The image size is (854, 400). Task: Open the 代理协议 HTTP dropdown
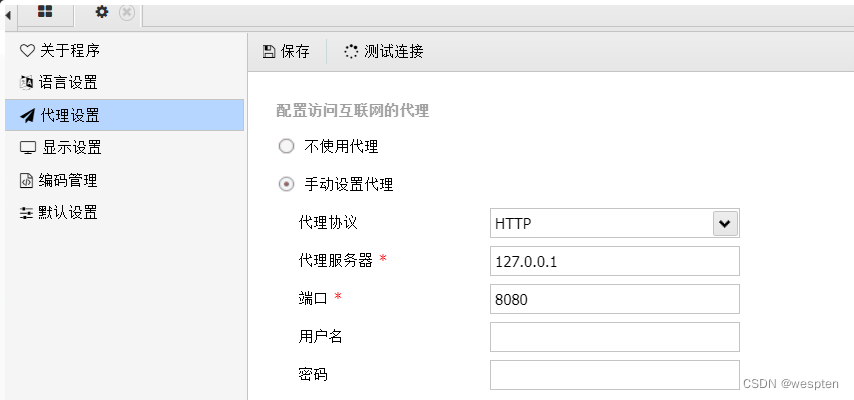(x=725, y=223)
